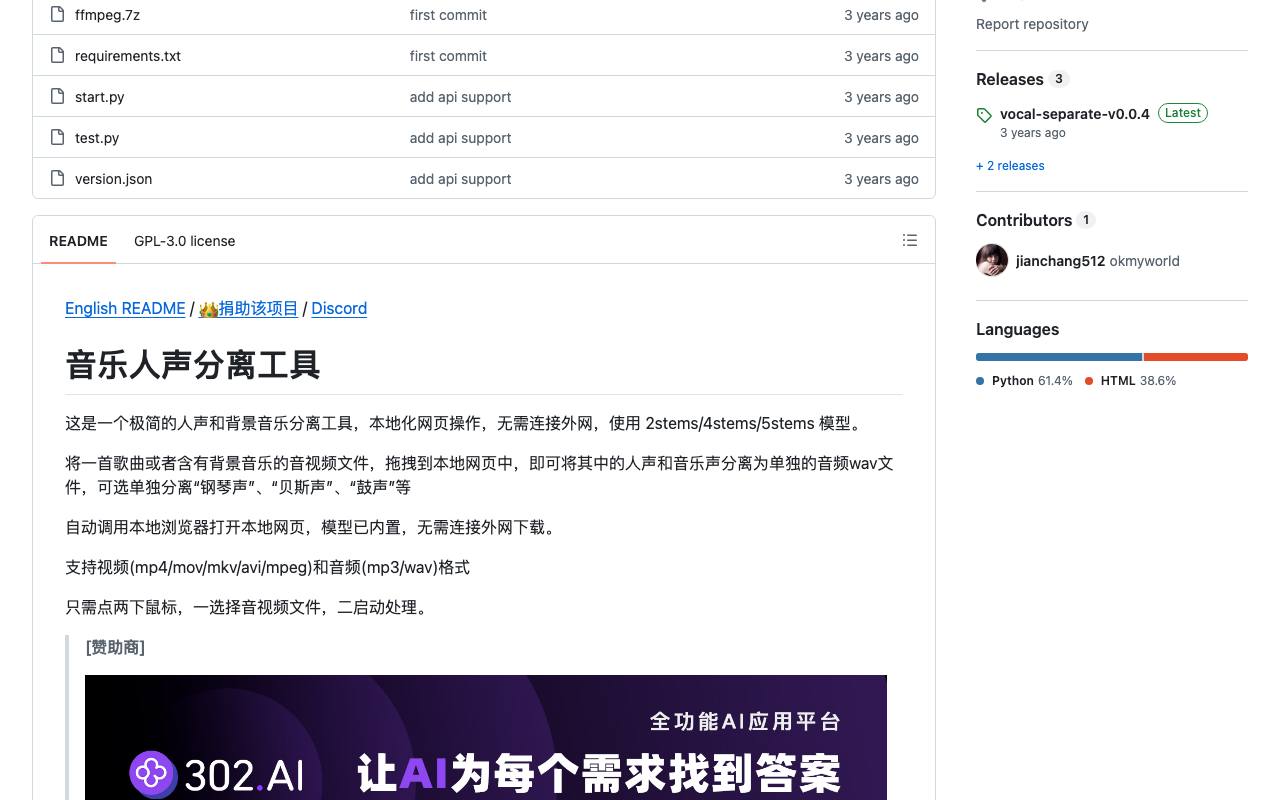1280x800 pixels.
Task: Click '3 years ago' on version.json row
Action: tap(881, 179)
